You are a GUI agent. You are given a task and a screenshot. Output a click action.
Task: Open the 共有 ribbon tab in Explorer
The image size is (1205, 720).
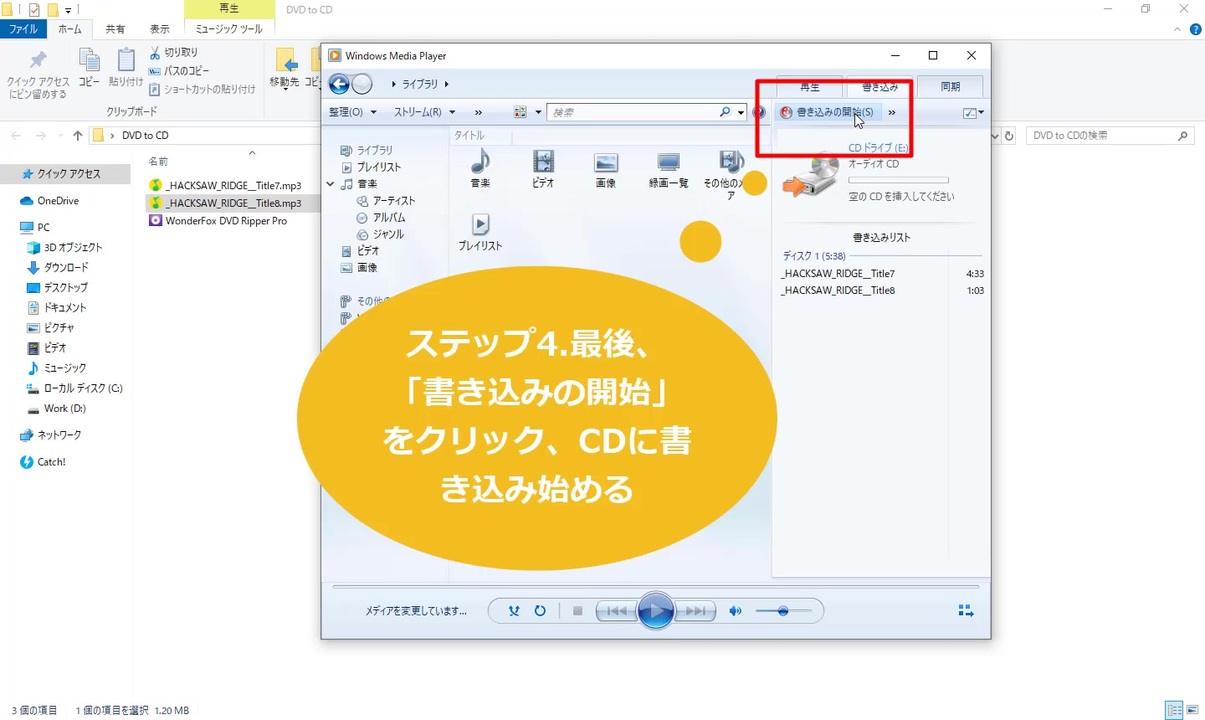[x=116, y=30]
